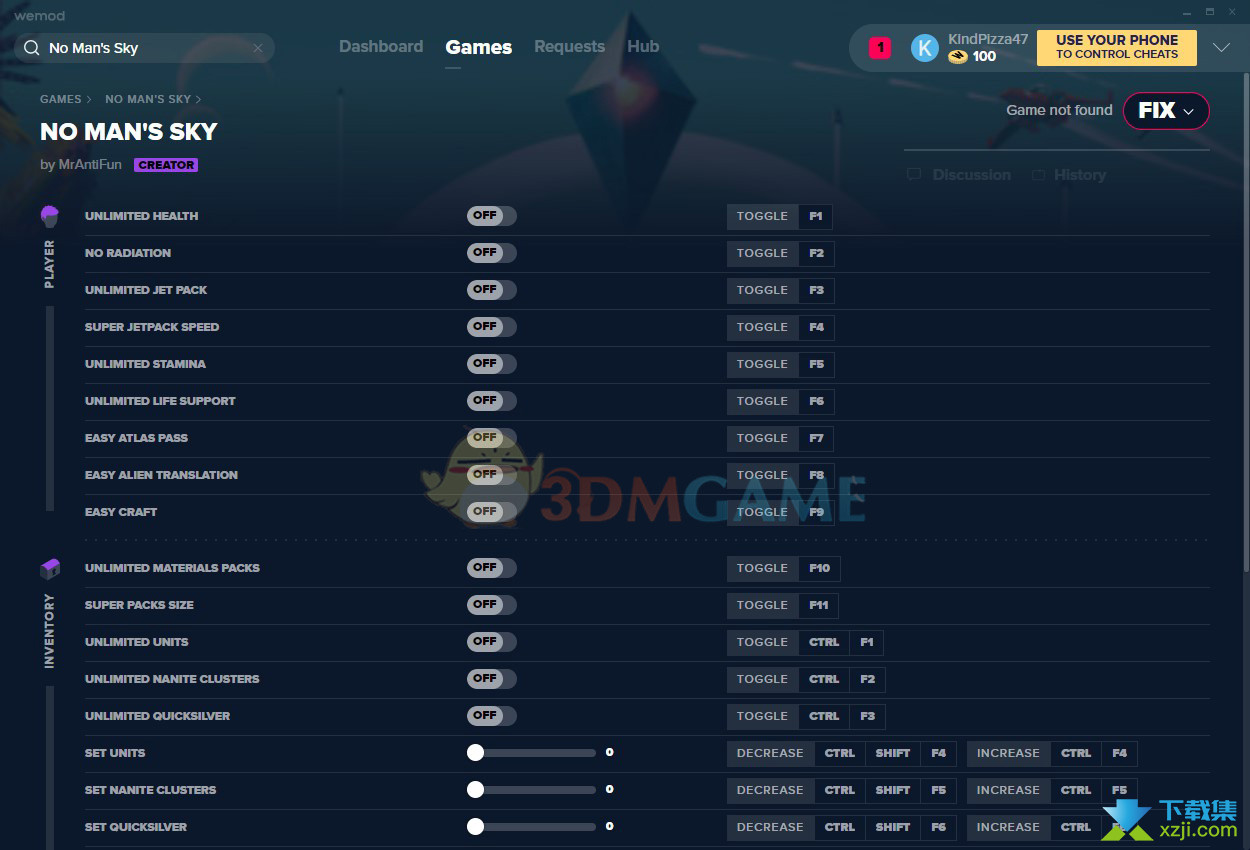Click TOGGLE button for Unlimited Life Support
The image size is (1250, 850).
pos(763,401)
